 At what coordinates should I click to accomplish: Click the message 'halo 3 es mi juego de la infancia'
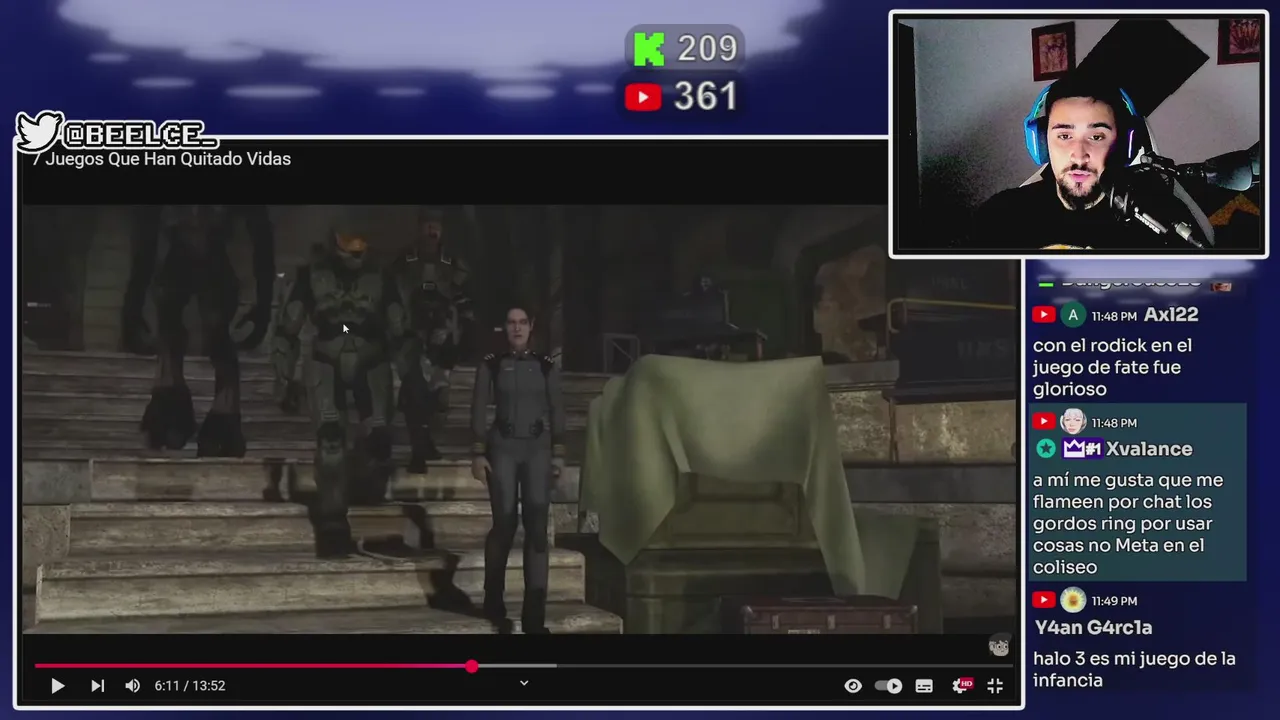click(x=1134, y=669)
